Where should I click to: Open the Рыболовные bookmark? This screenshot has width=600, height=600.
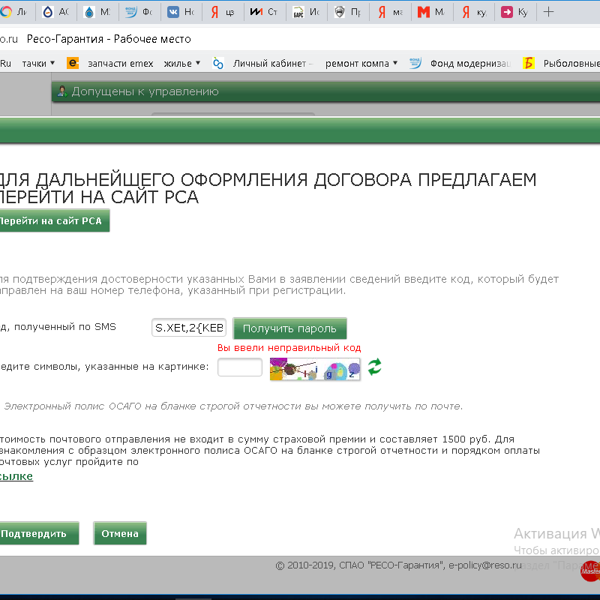click(571, 63)
